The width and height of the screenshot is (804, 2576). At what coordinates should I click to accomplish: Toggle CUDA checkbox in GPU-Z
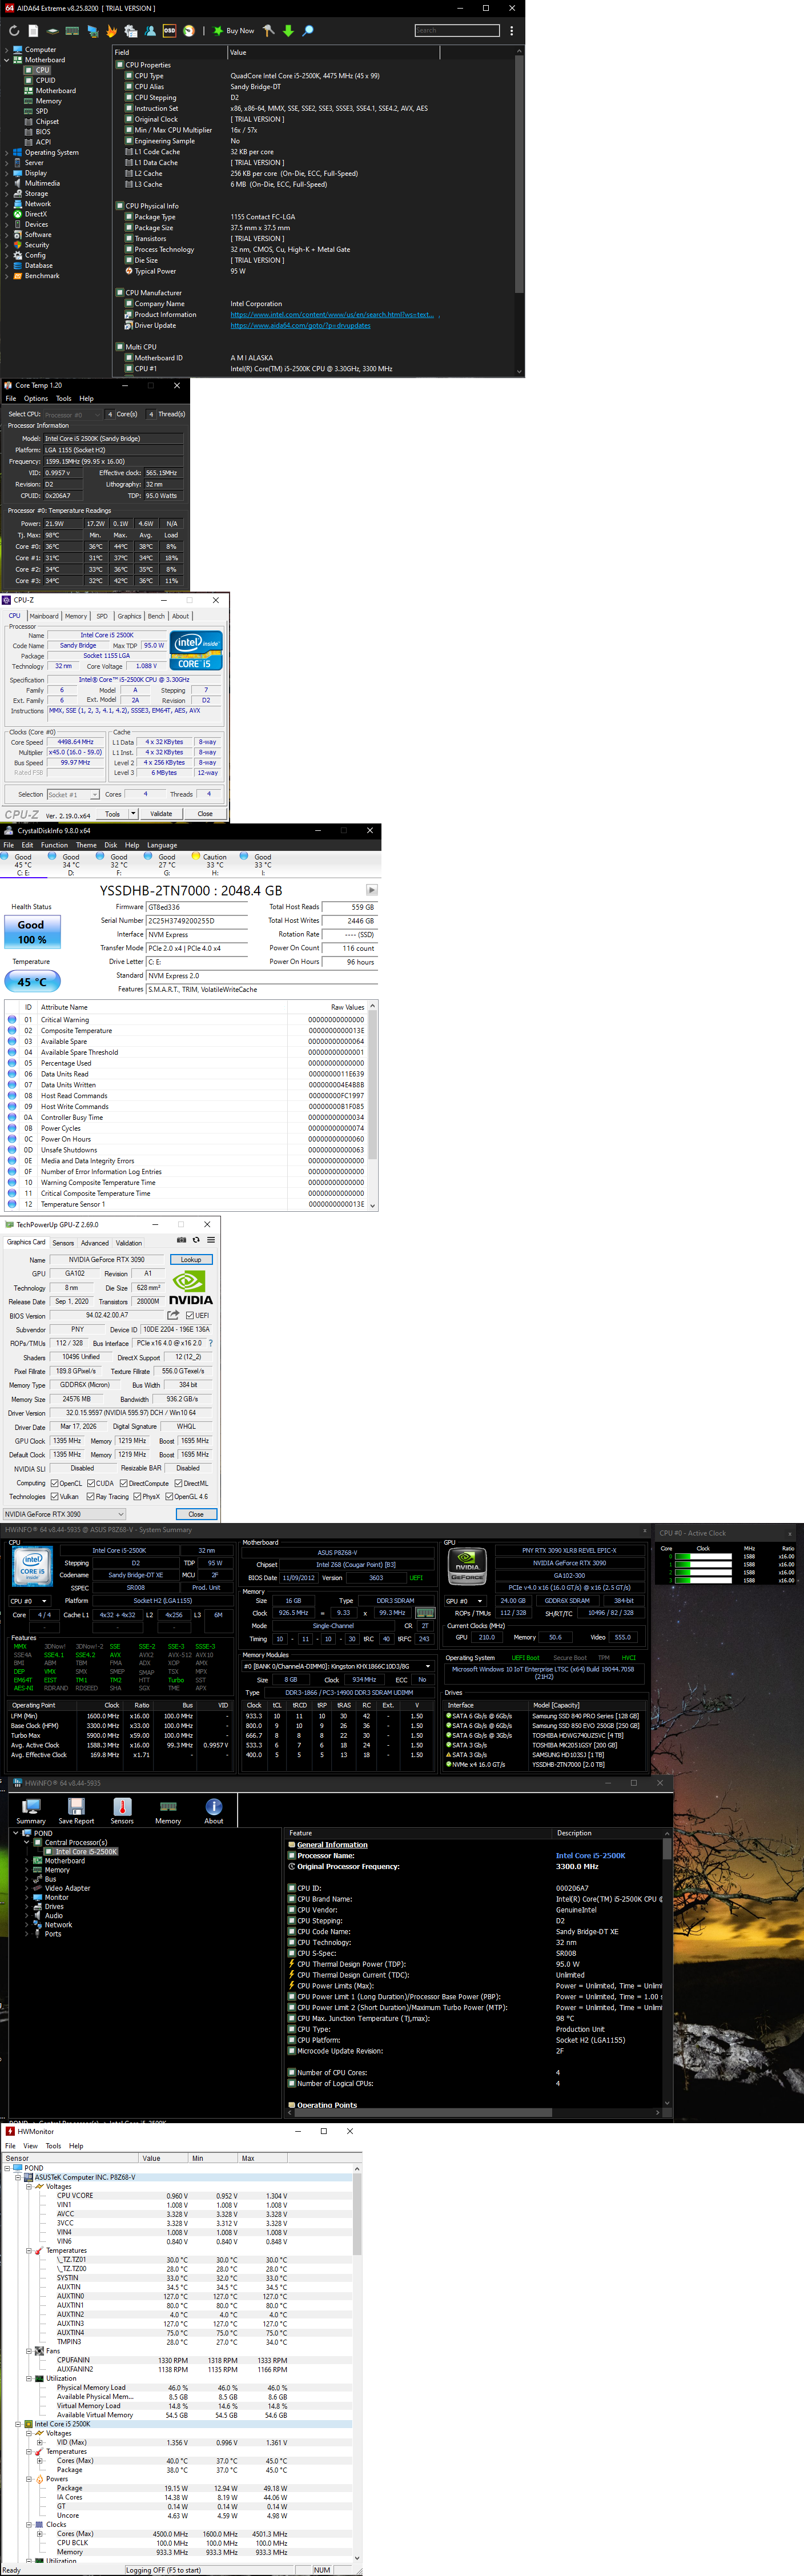91,1483
